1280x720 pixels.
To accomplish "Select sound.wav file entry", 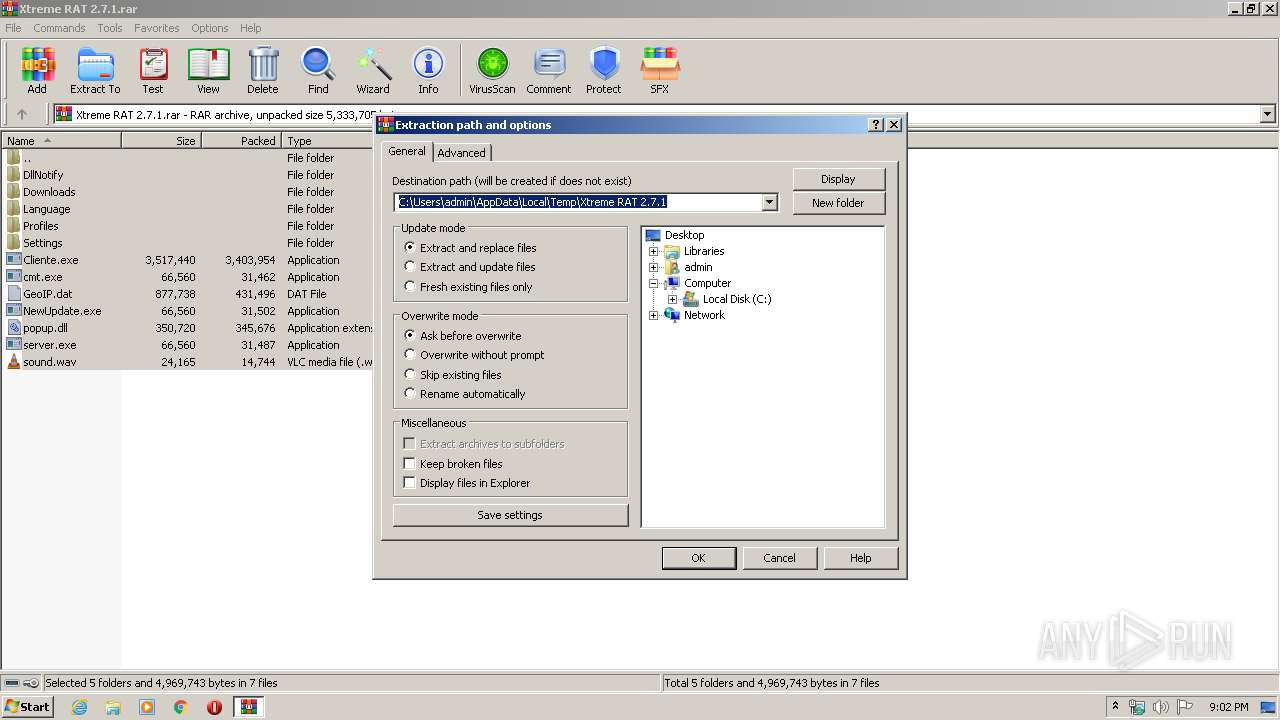I will [188, 362].
